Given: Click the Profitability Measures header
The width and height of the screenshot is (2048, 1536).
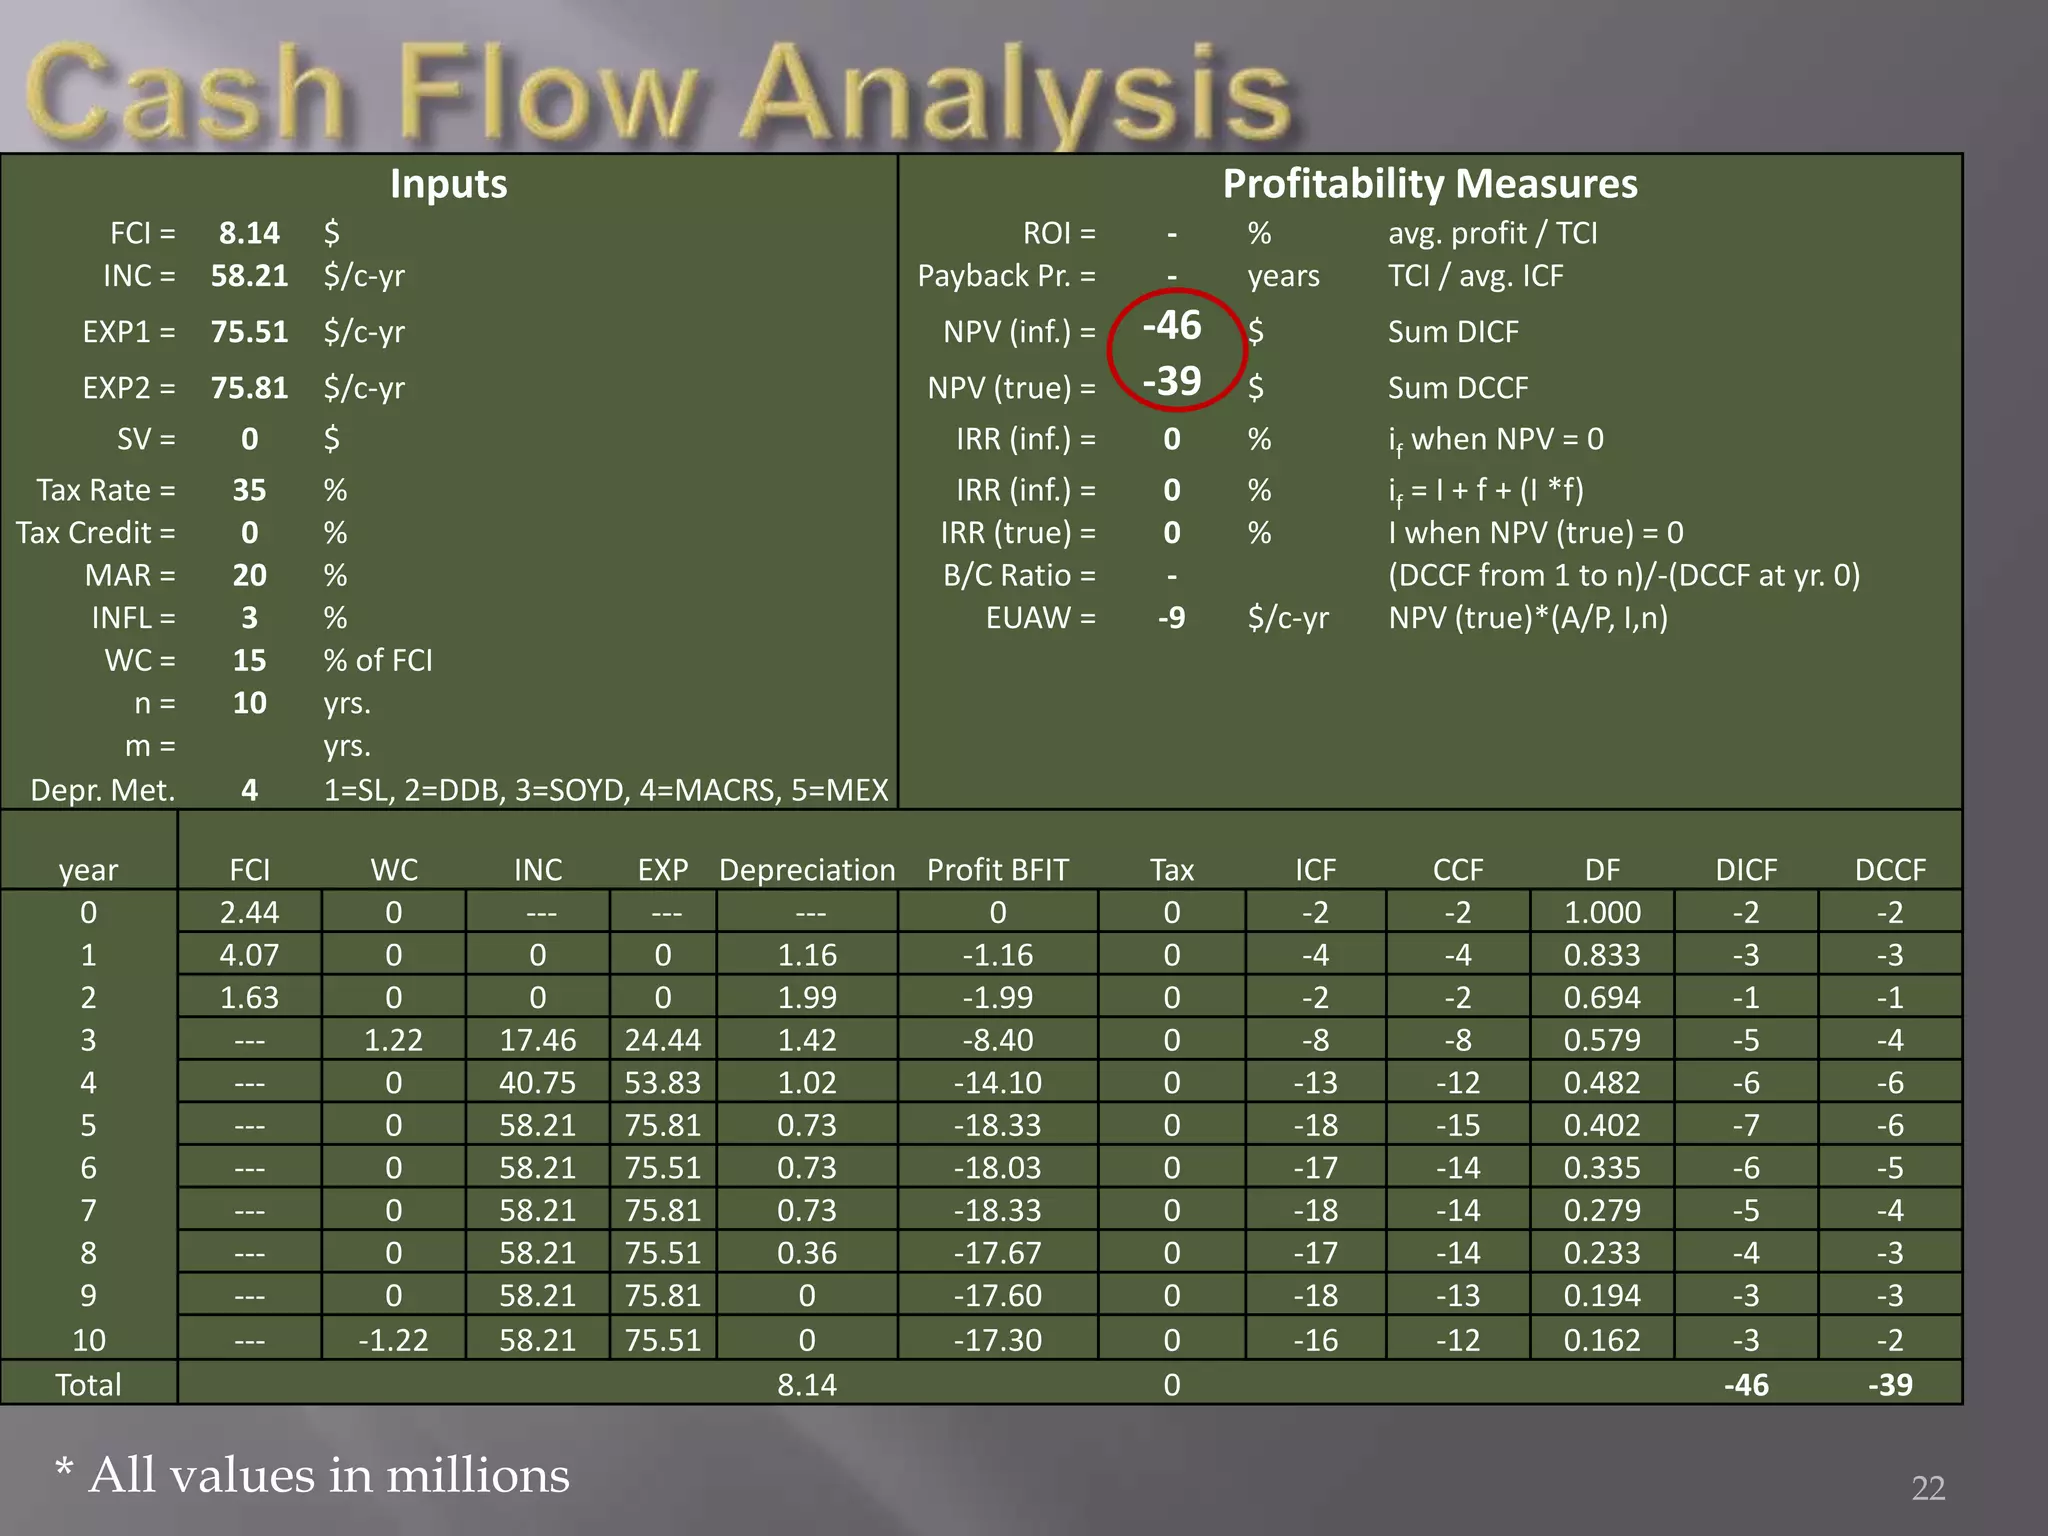Looking at the screenshot, I should [1430, 184].
